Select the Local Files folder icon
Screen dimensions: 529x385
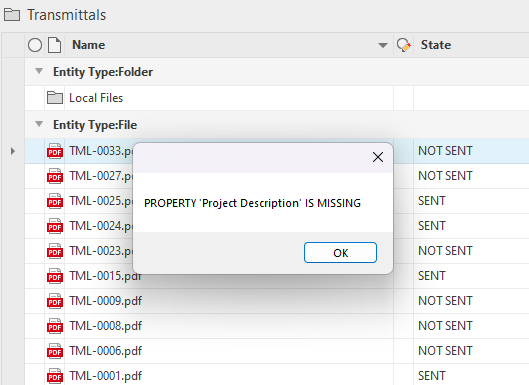[55, 98]
